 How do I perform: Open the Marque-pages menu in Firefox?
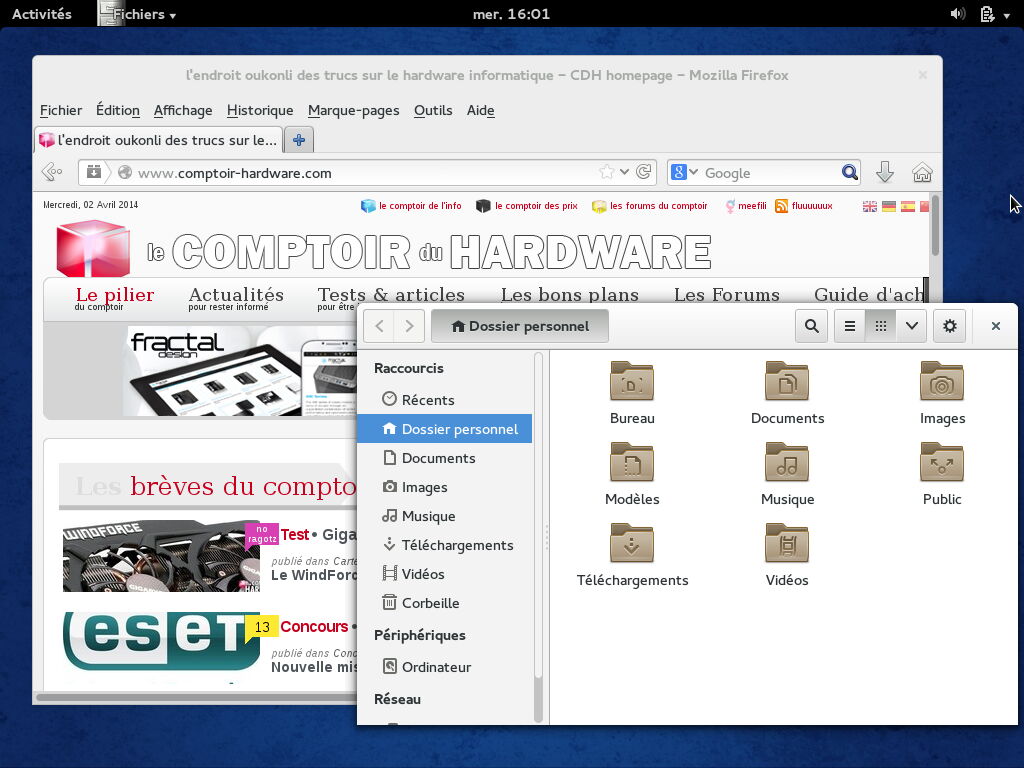[x=355, y=110]
